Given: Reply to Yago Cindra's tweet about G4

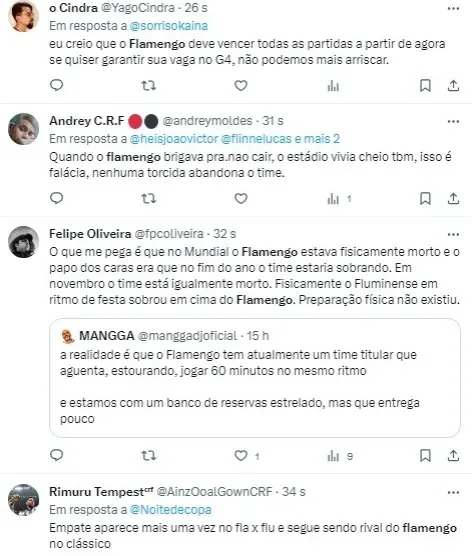Looking at the screenshot, I should pyautogui.click(x=56, y=85).
